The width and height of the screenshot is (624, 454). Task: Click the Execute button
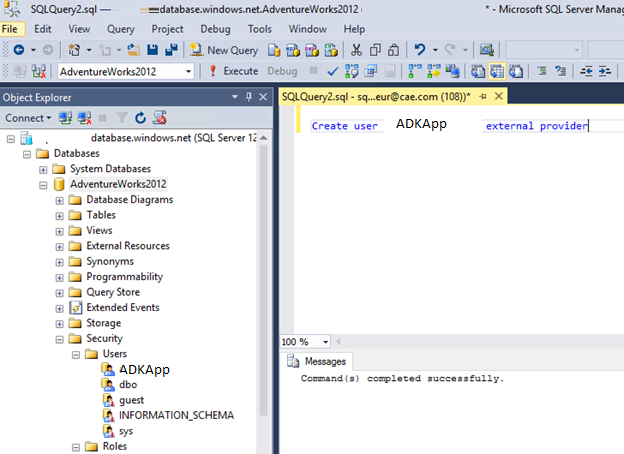tap(234, 71)
